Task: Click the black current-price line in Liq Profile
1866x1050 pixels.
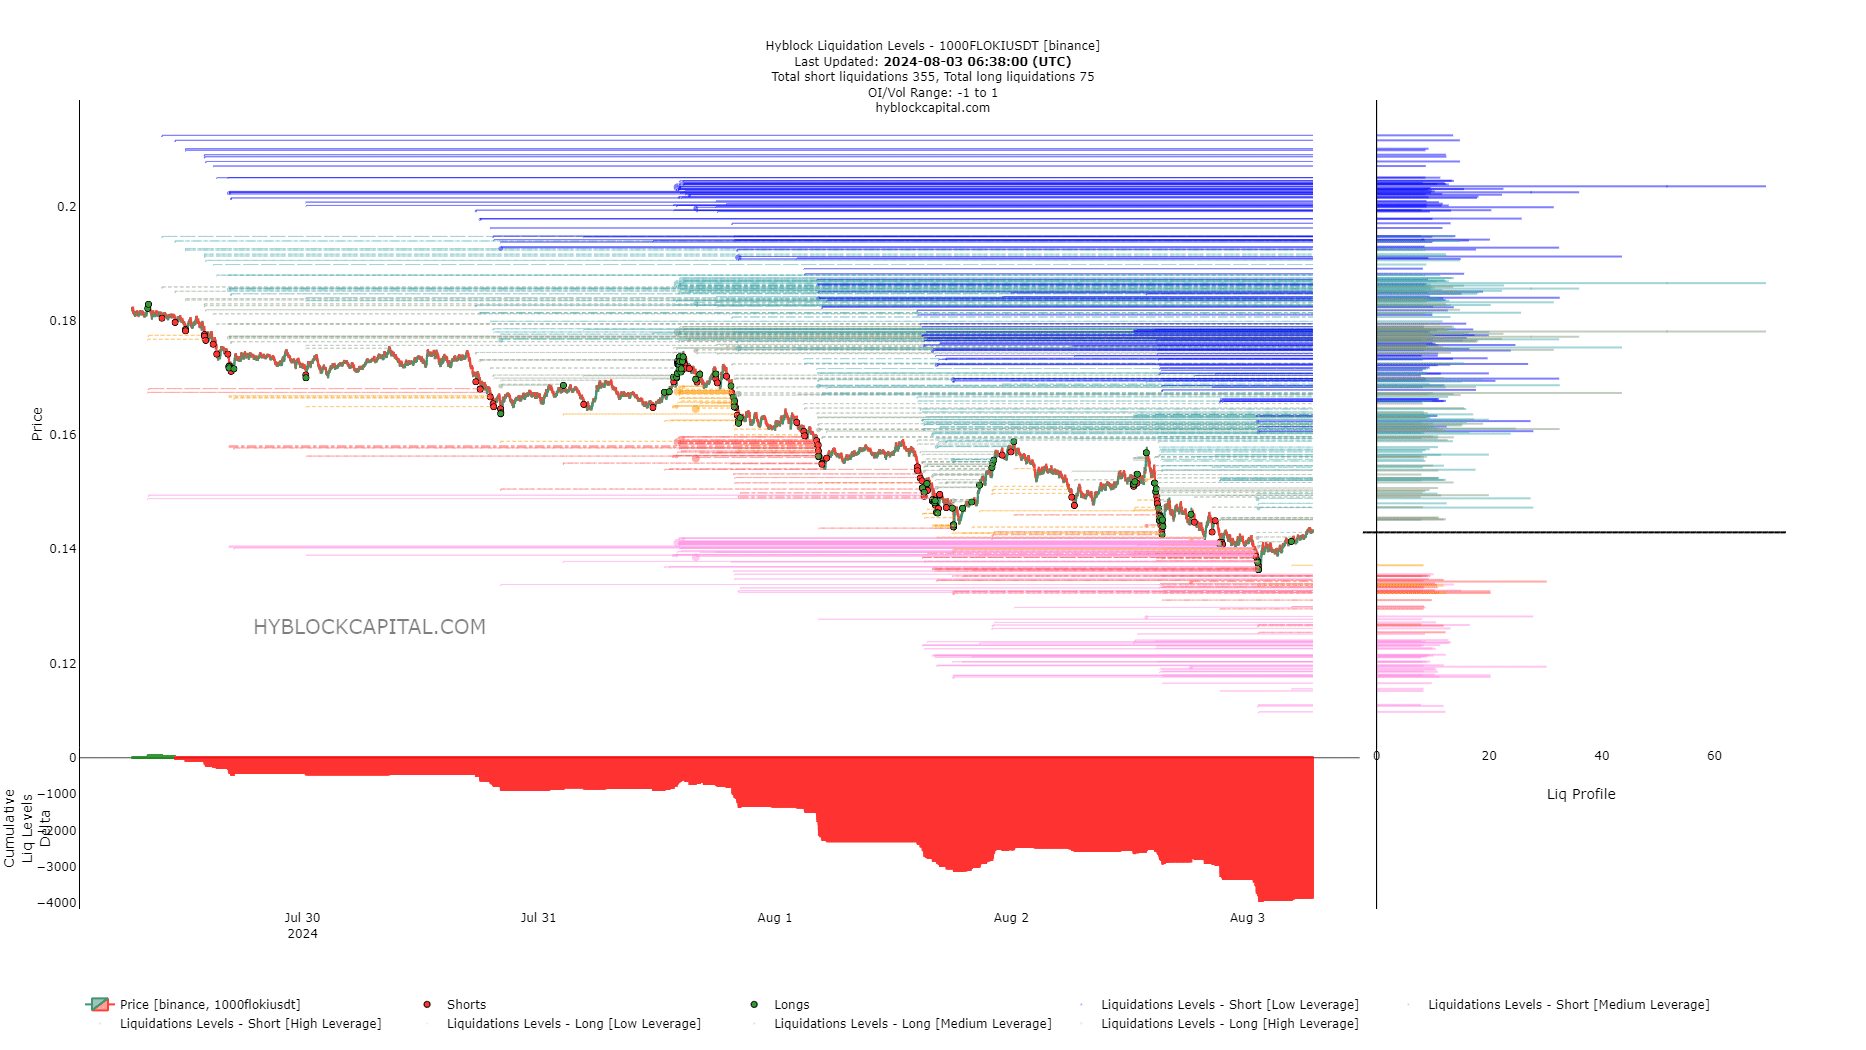Action: (1575, 532)
